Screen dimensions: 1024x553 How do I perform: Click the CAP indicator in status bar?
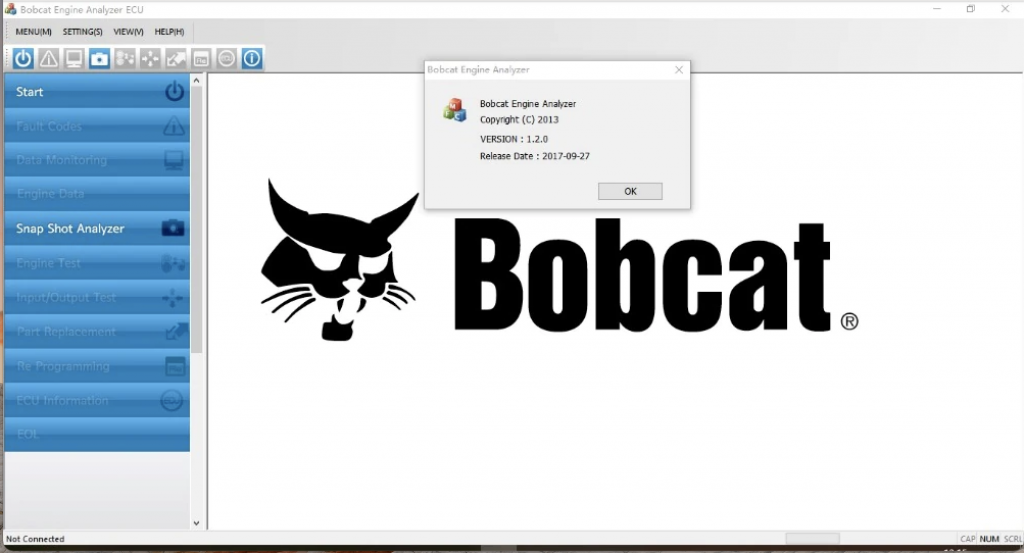tap(968, 539)
